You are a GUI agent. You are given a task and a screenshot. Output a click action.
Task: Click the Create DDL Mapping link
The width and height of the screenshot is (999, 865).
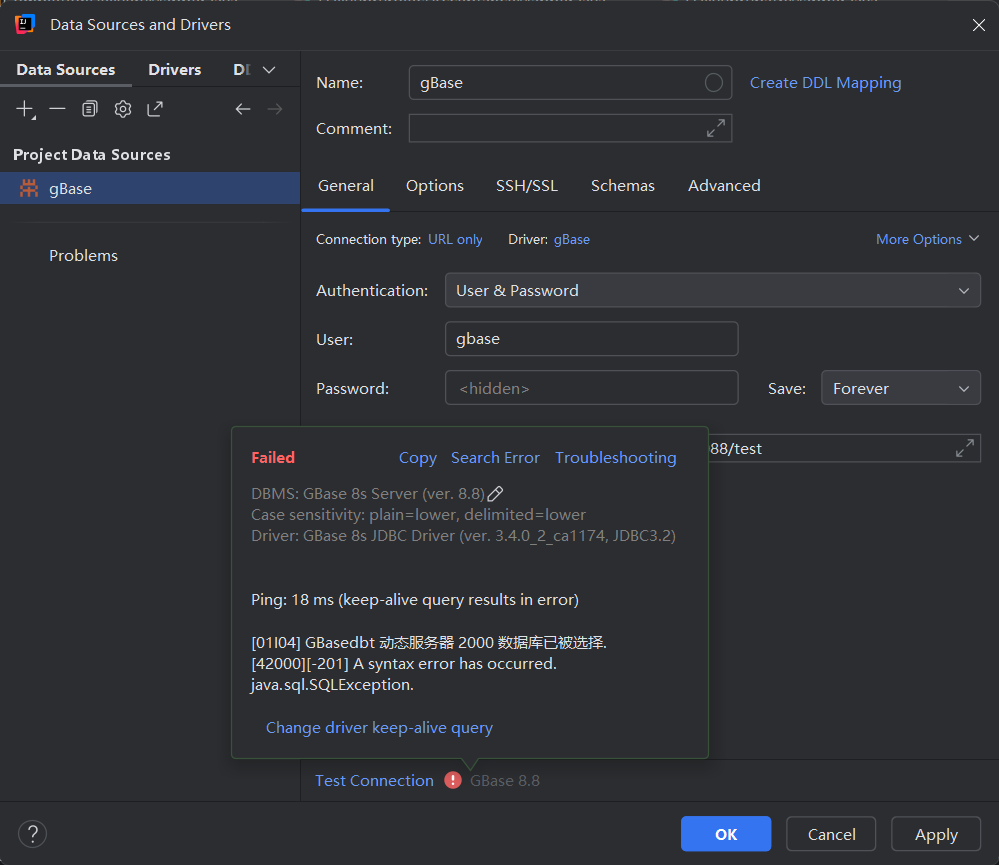click(825, 83)
